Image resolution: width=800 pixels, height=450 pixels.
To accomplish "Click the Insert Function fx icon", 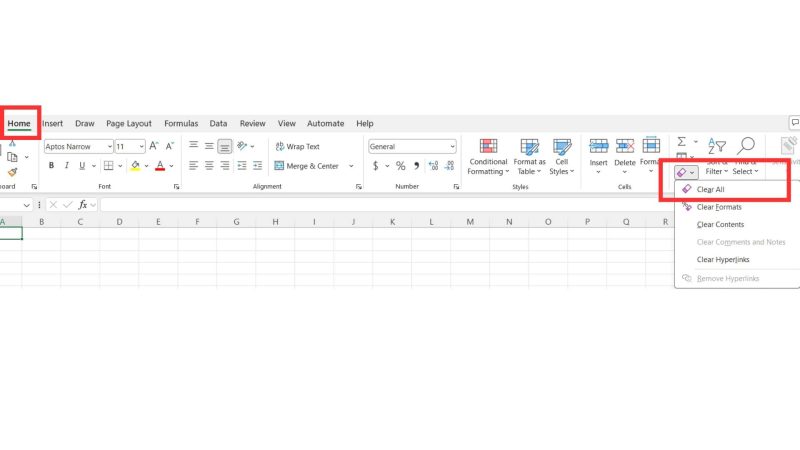I will [83, 205].
